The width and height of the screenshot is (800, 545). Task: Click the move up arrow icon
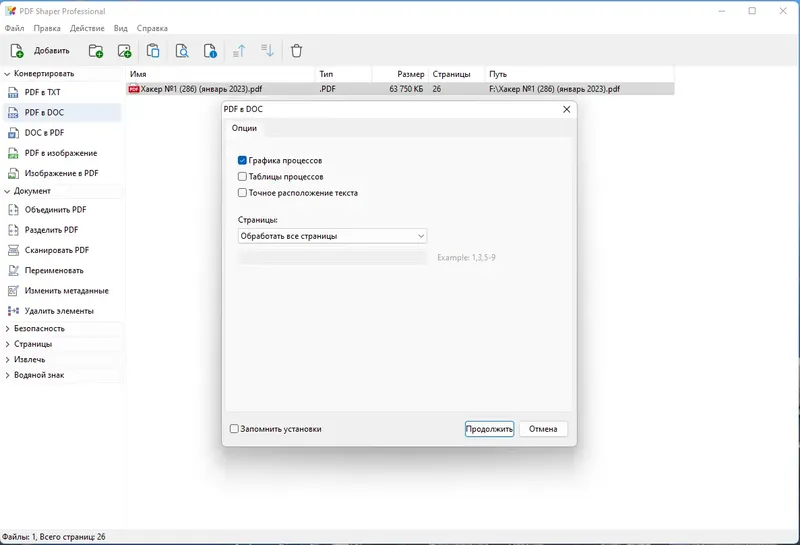(x=239, y=51)
